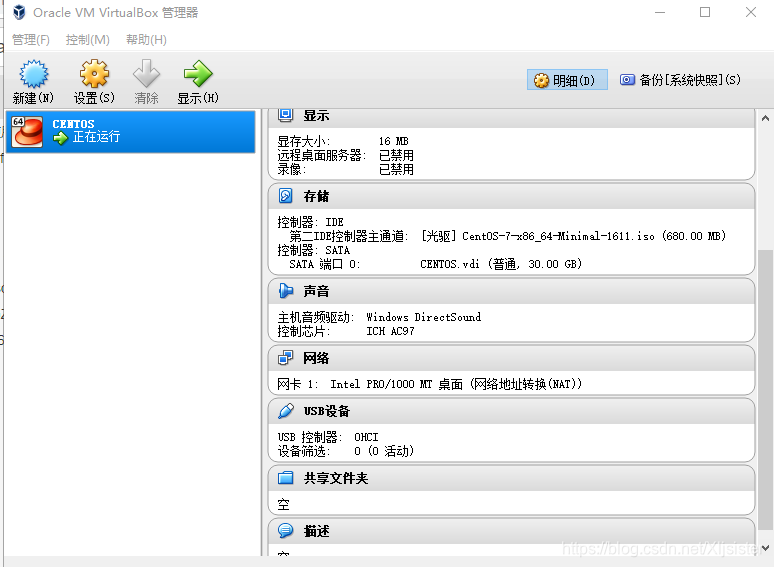Click ICH AC97 controller chip text

(390, 331)
